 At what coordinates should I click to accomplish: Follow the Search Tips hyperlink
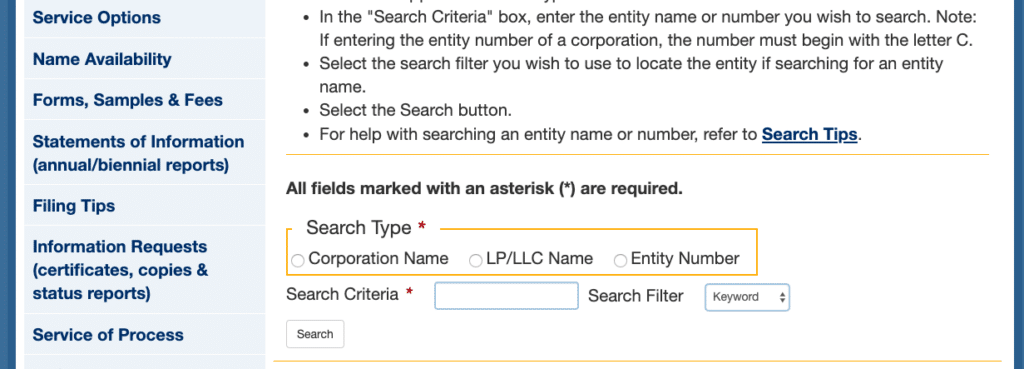(809, 135)
